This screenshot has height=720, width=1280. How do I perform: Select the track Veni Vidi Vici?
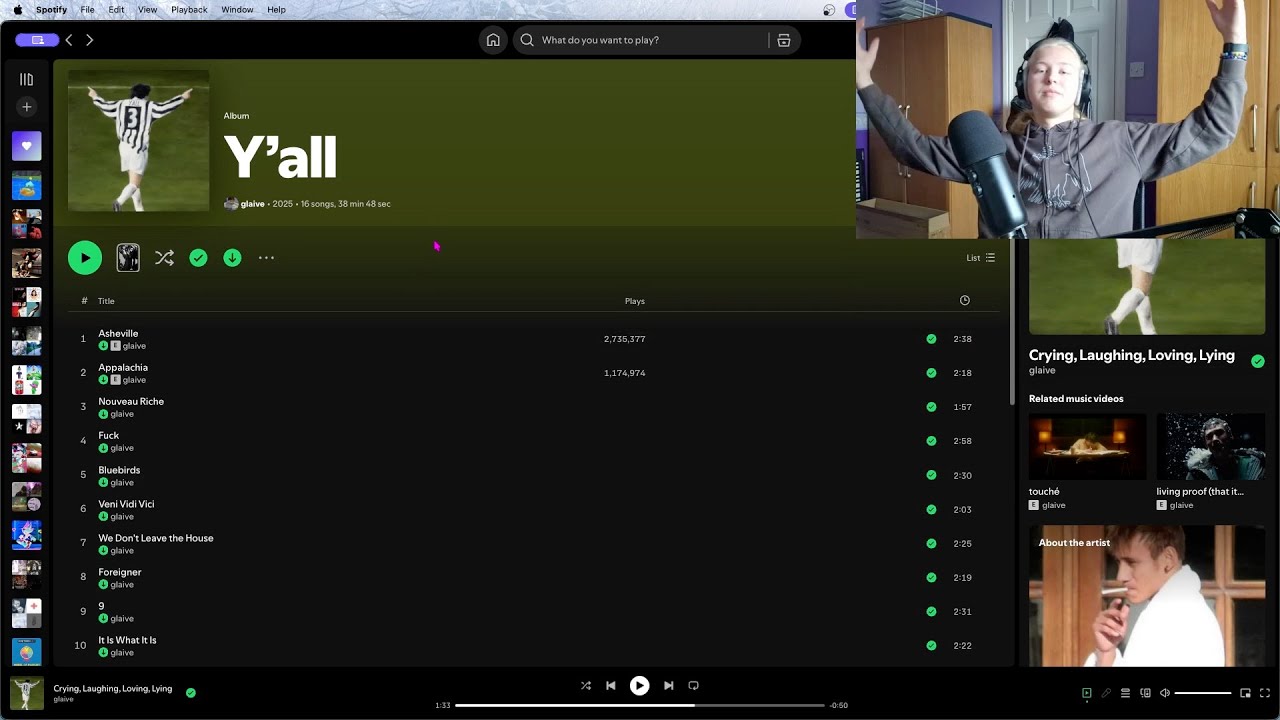[x=126, y=504]
